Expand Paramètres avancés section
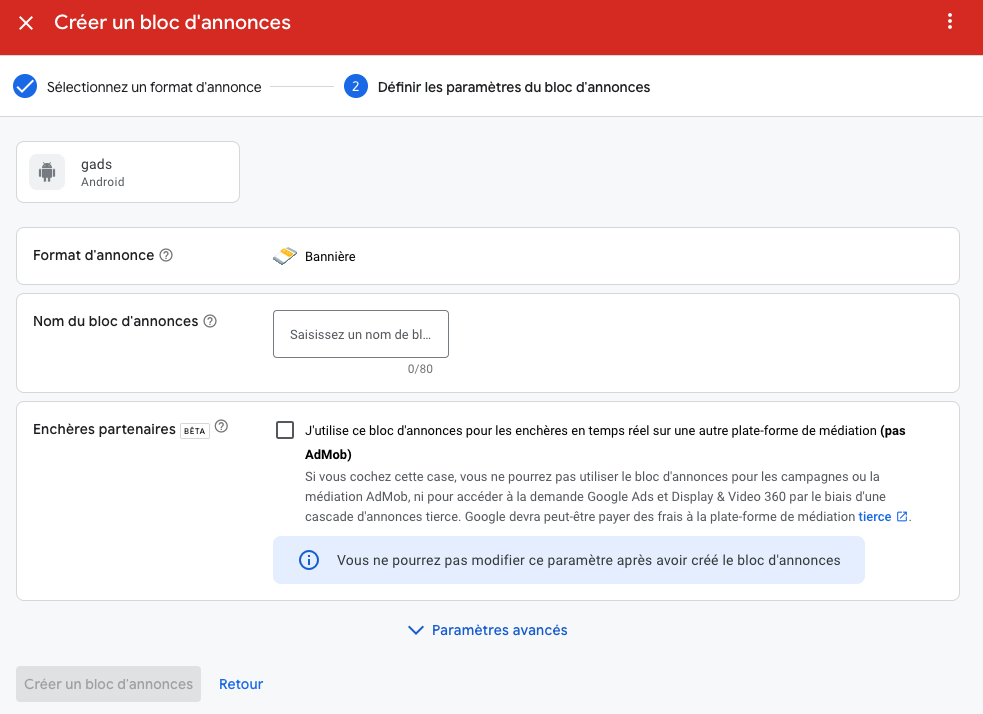Screen dimensions: 983x714 point(487,630)
